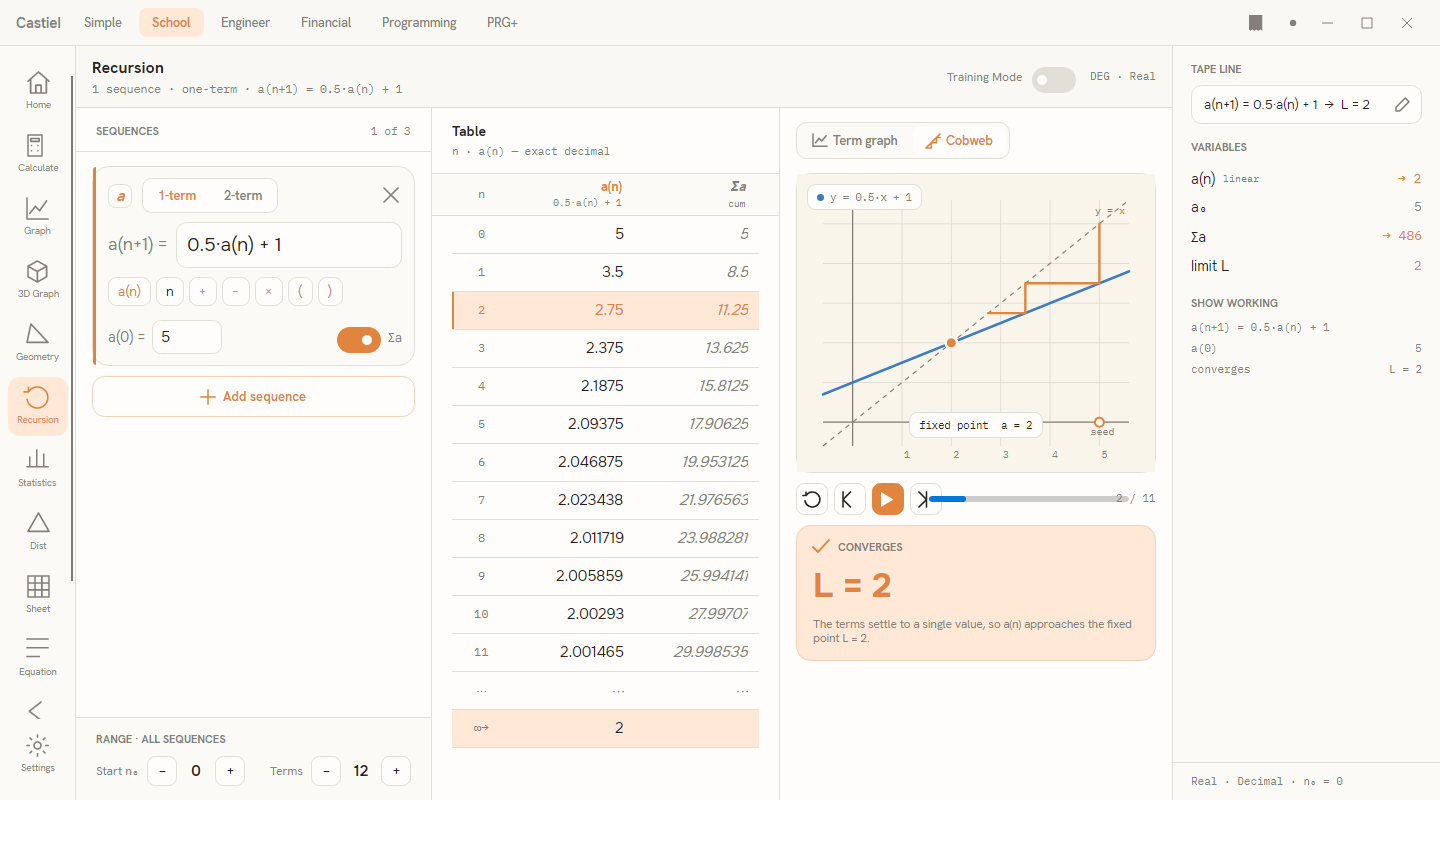Click the cobweb iteration progress slider
Viewport: 1440px width, 860px height.
(x=1029, y=499)
